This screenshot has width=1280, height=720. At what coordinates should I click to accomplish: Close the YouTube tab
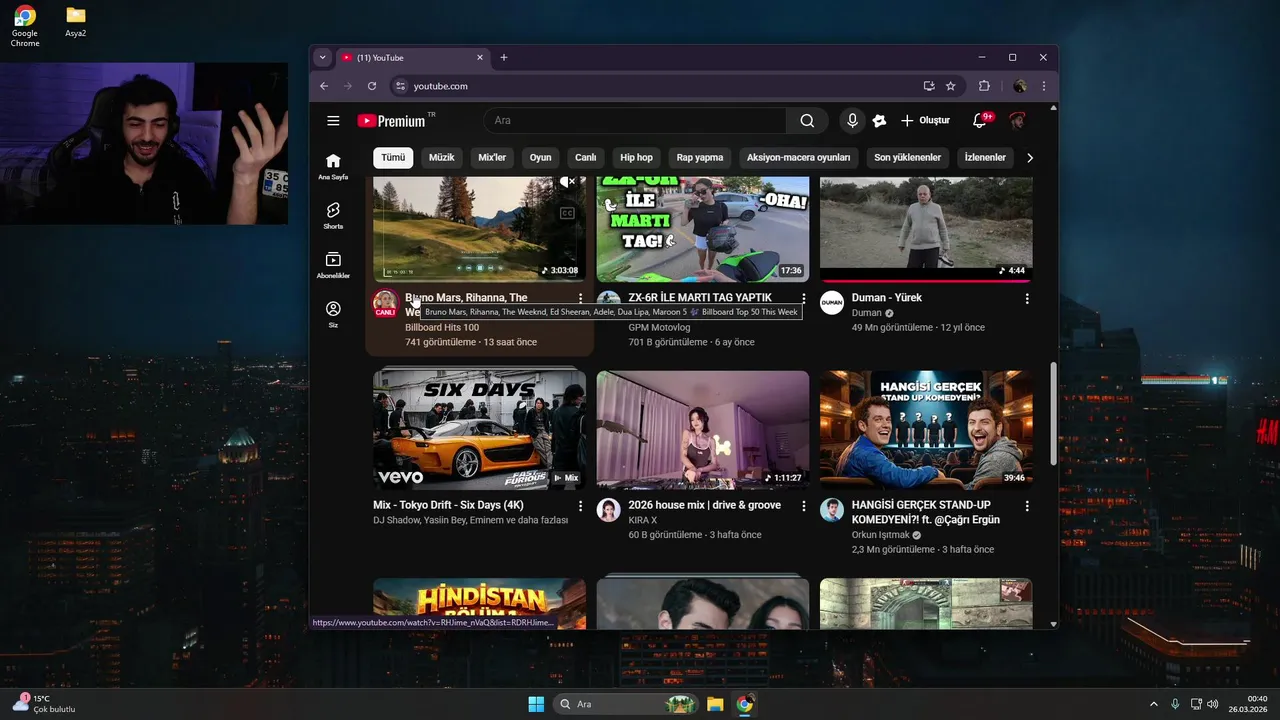tap(480, 58)
